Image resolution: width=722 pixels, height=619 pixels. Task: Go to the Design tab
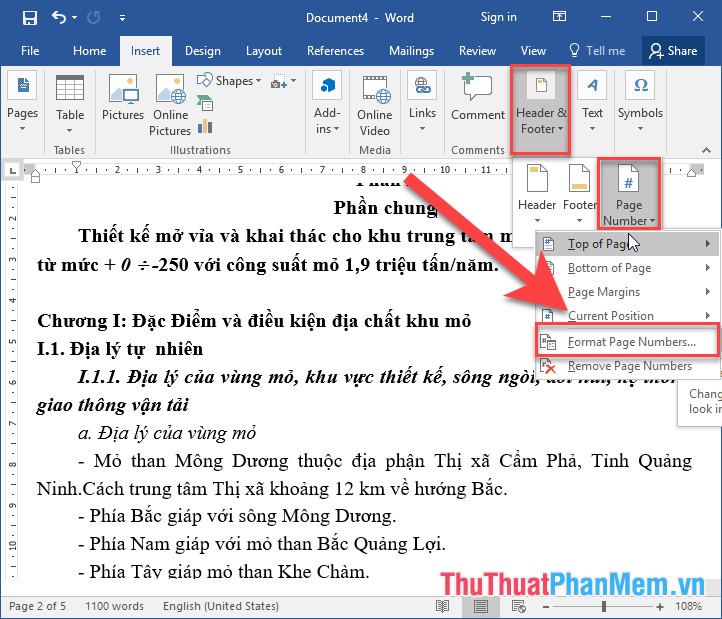coord(203,51)
